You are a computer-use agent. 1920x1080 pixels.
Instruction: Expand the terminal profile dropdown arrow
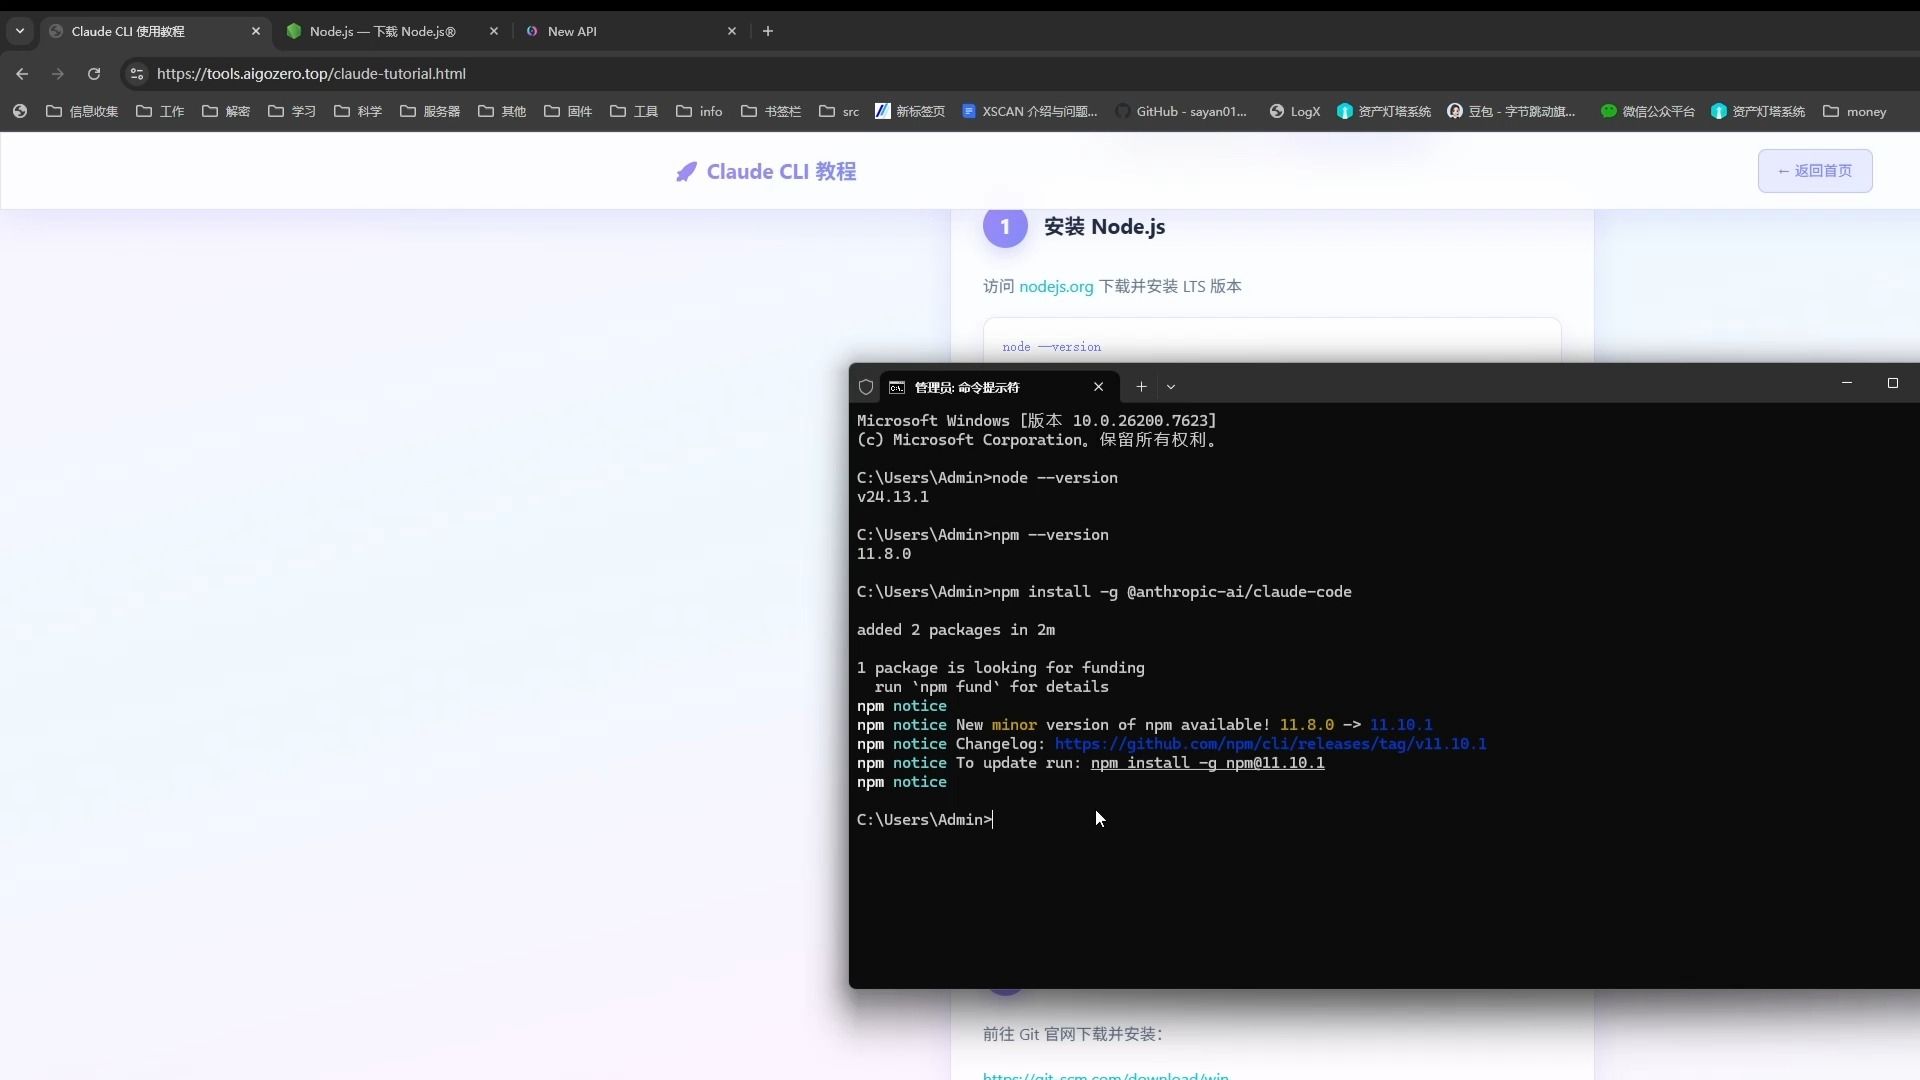(1171, 387)
